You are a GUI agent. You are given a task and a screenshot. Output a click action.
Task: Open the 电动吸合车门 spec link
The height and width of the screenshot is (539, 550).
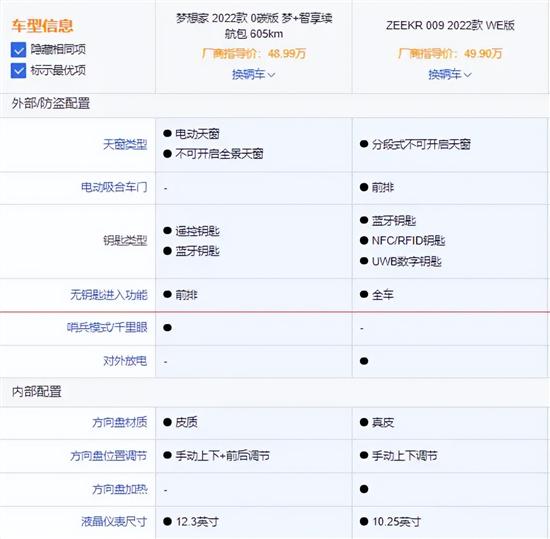click(114, 187)
